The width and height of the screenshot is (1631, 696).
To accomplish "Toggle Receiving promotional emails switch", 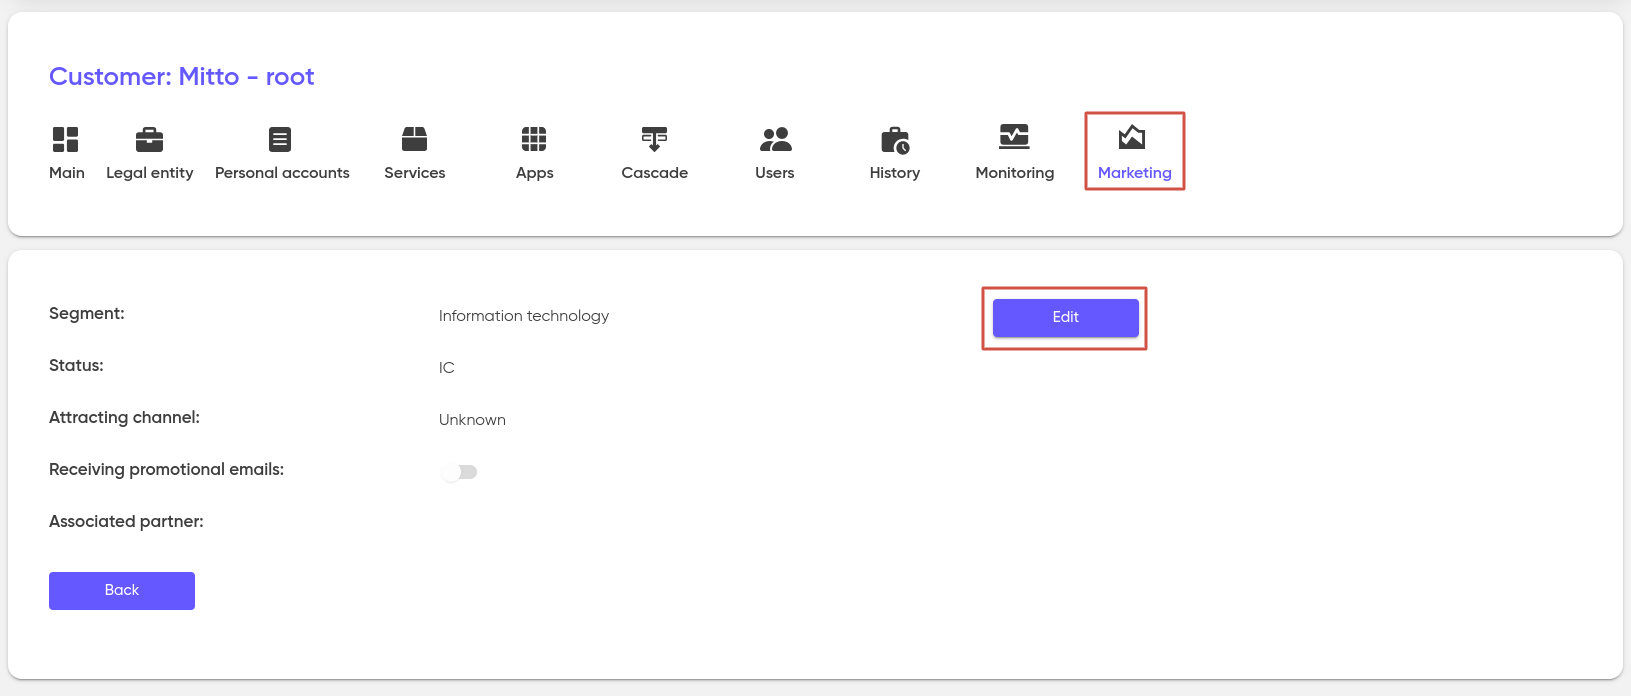I will (459, 472).
